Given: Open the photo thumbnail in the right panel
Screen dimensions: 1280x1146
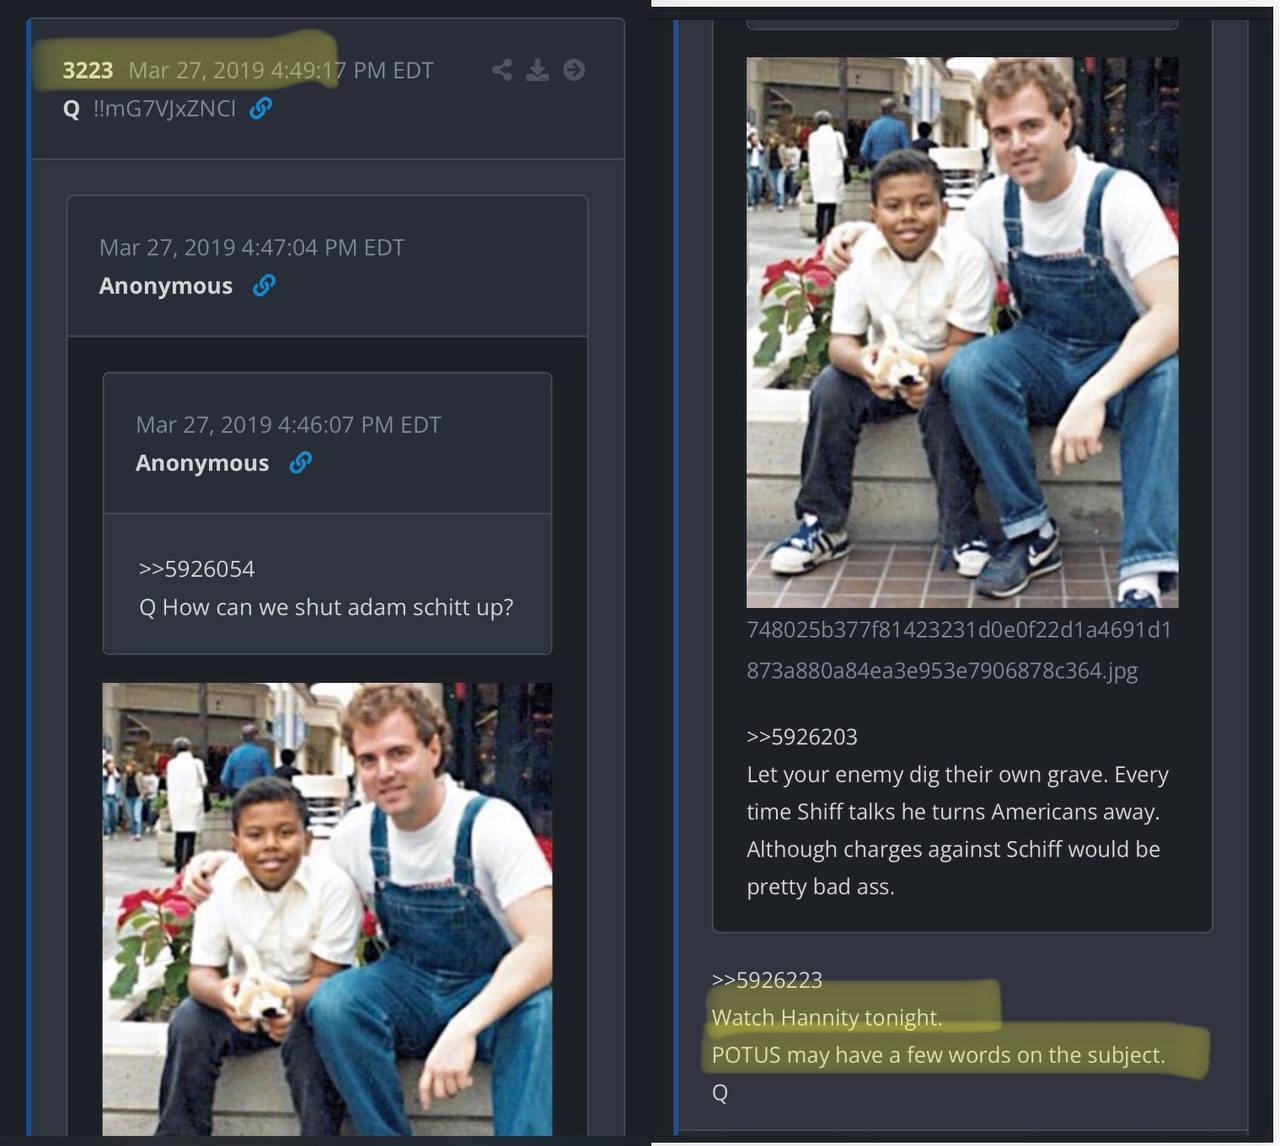Looking at the screenshot, I should (x=962, y=332).
